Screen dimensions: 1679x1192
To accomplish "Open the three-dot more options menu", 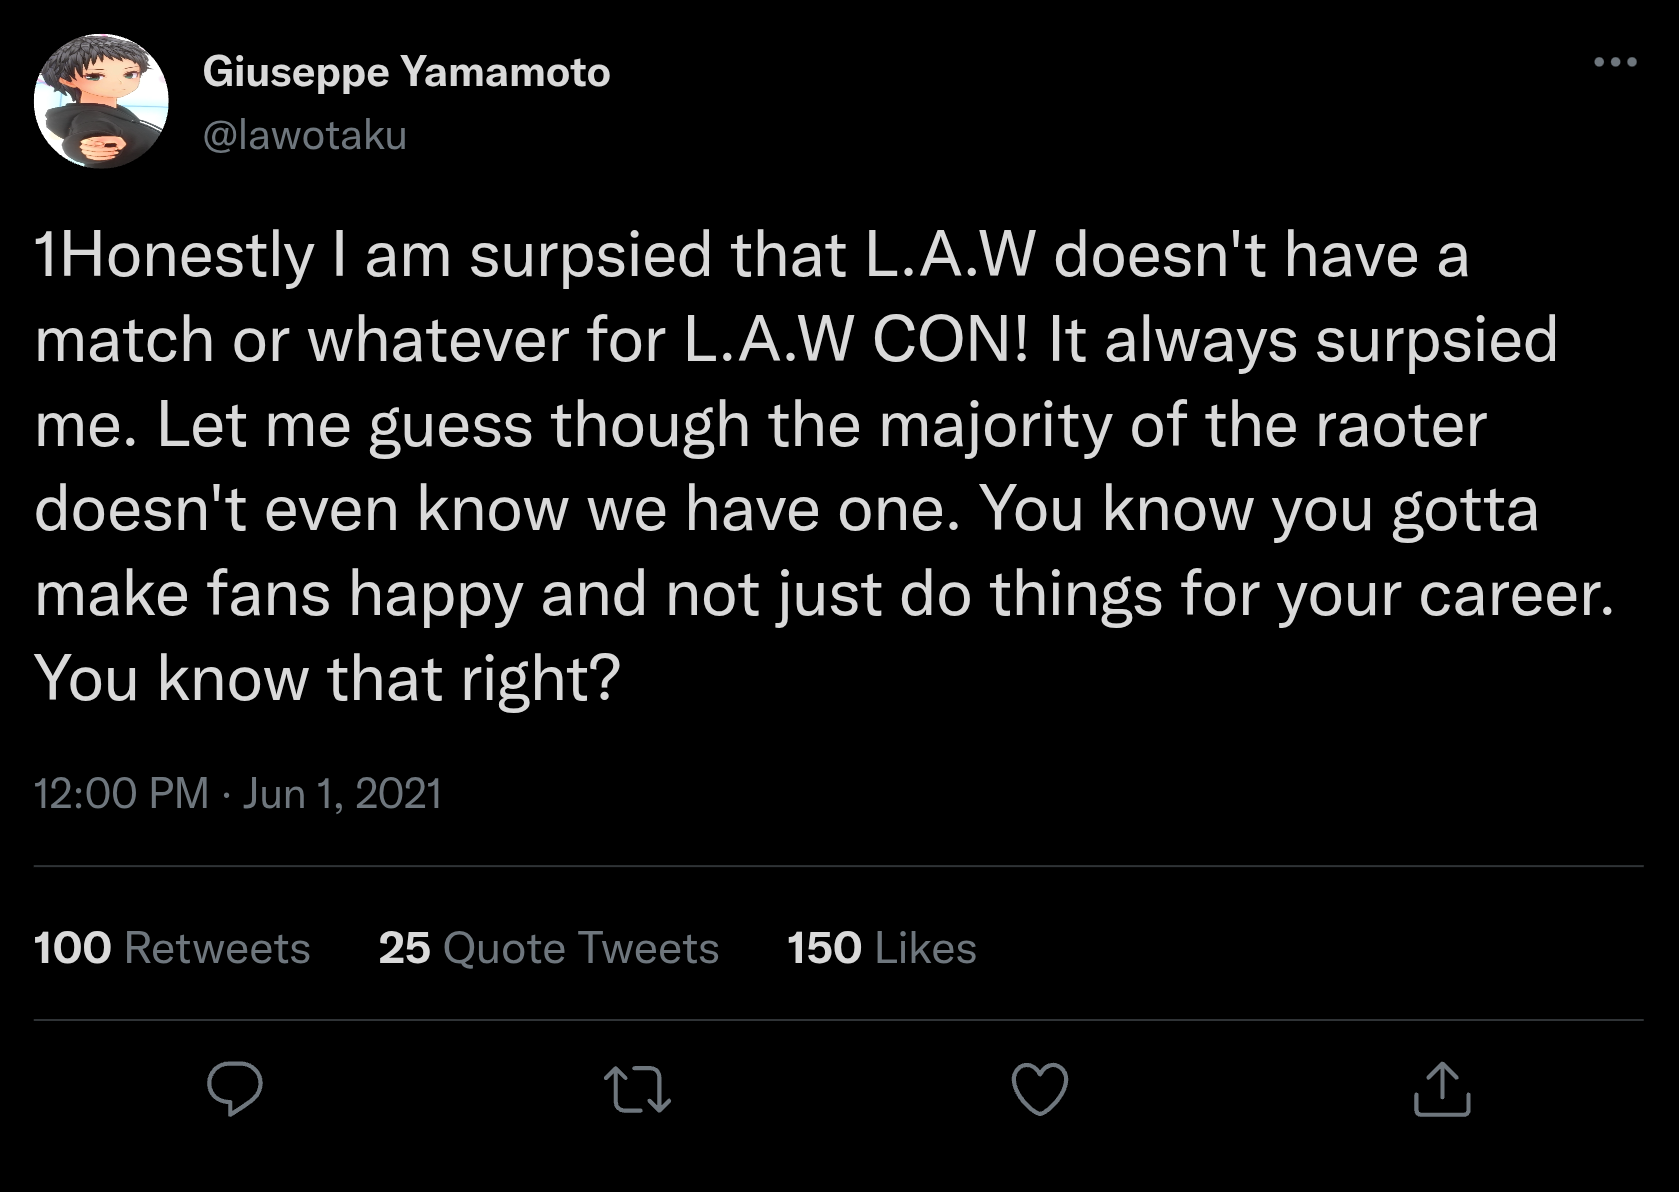I will 1615,63.
